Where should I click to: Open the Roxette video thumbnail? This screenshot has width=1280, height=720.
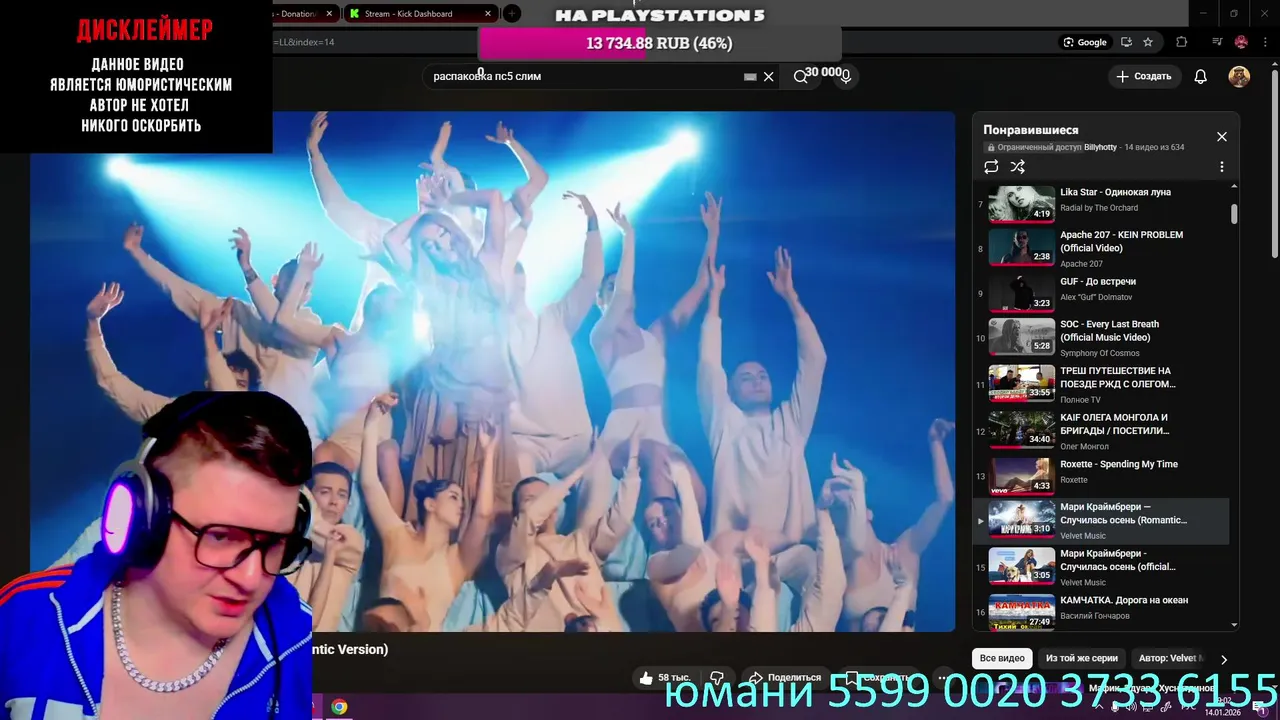(1022, 476)
